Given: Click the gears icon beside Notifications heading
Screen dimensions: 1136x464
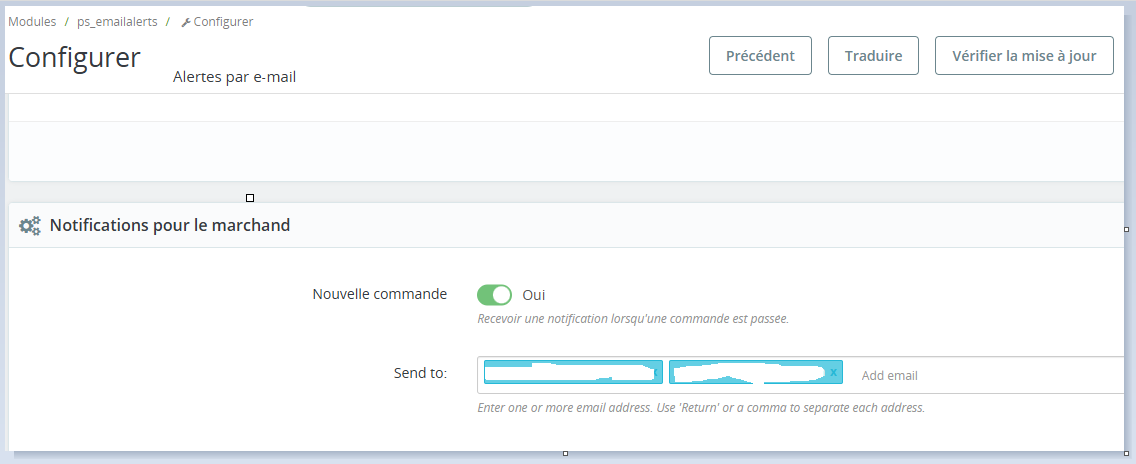Looking at the screenshot, I should coord(30,226).
